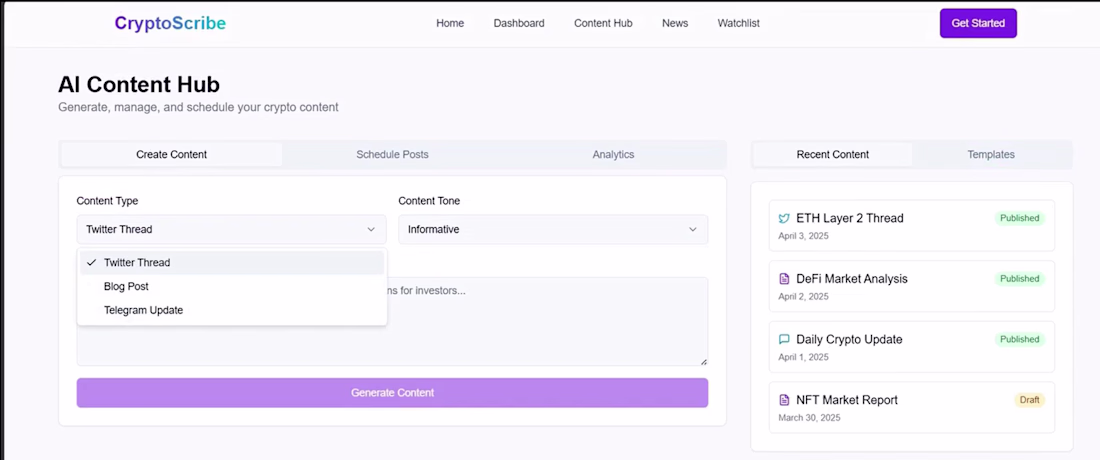The height and width of the screenshot is (460, 1100).
Task: Go to the Dashboard nav link
Action: (x=518, y=23)
